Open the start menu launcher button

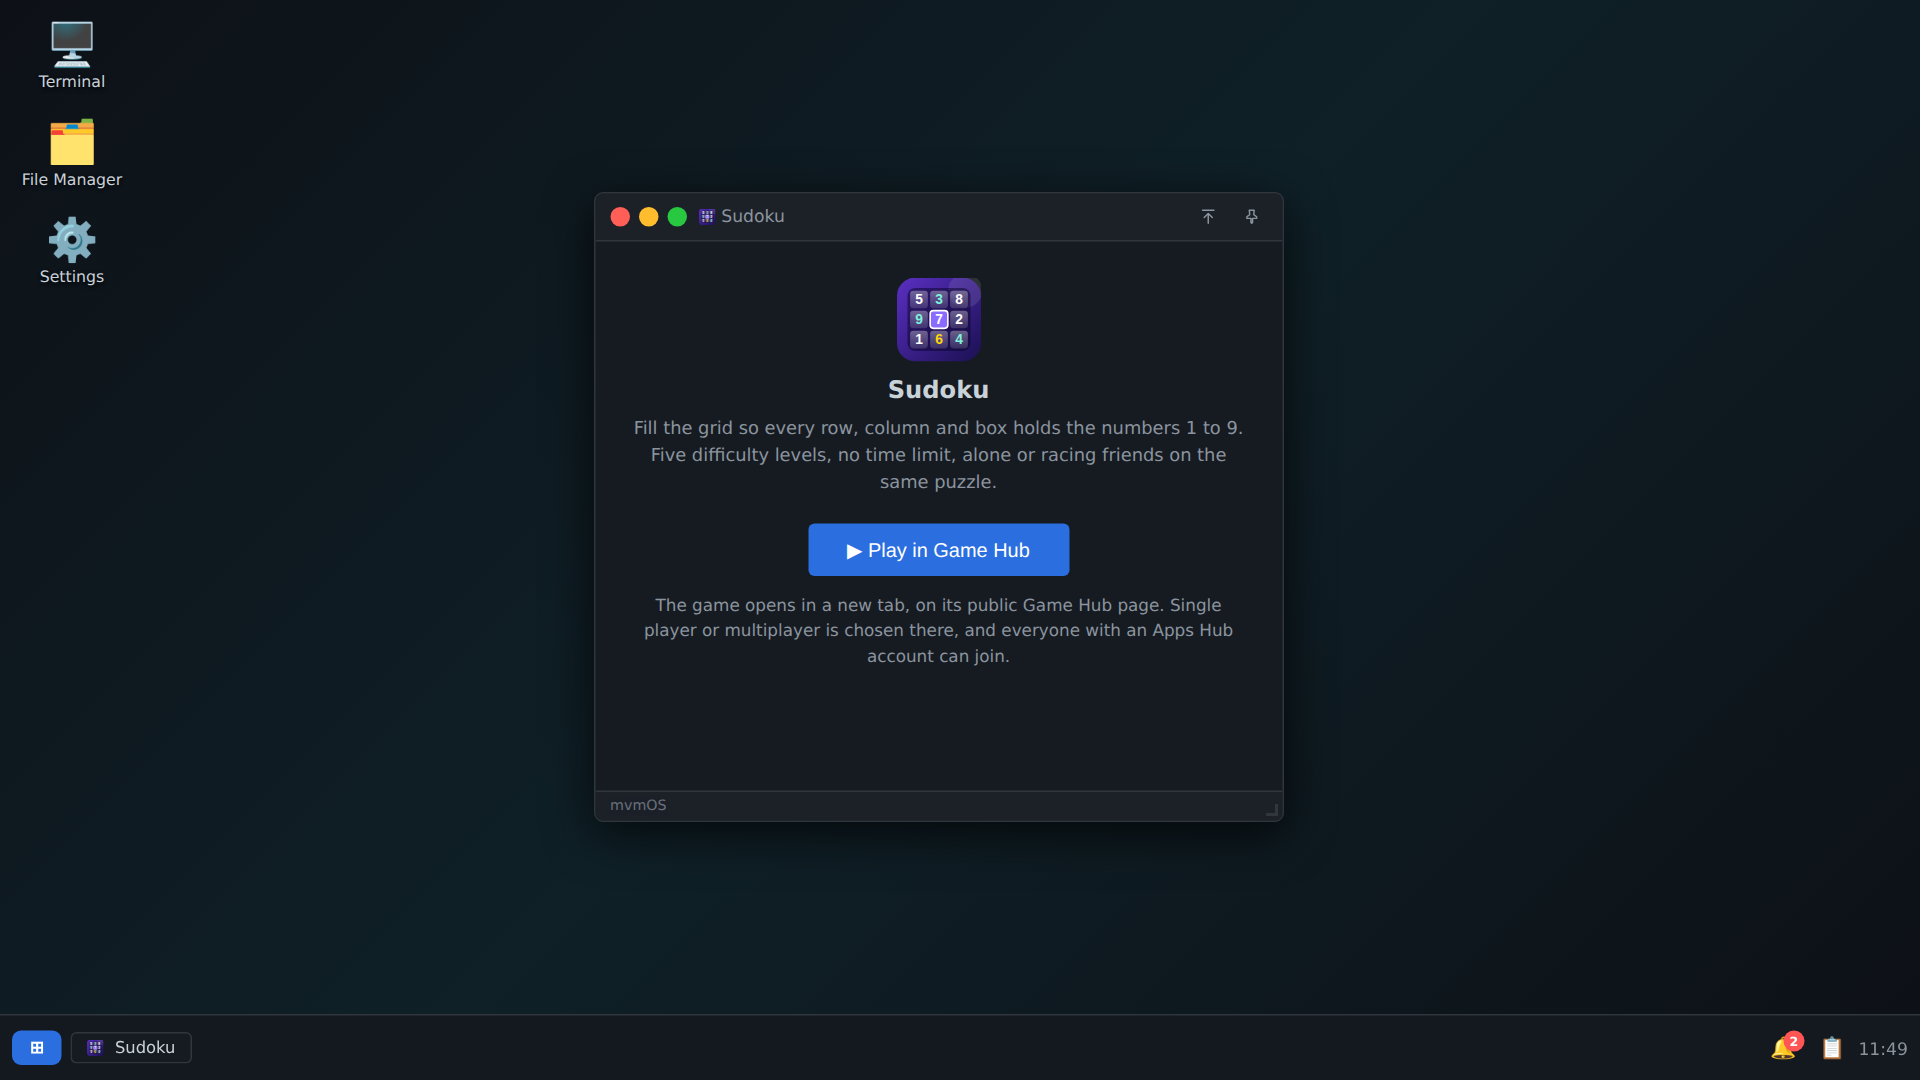pos(36,1047)
